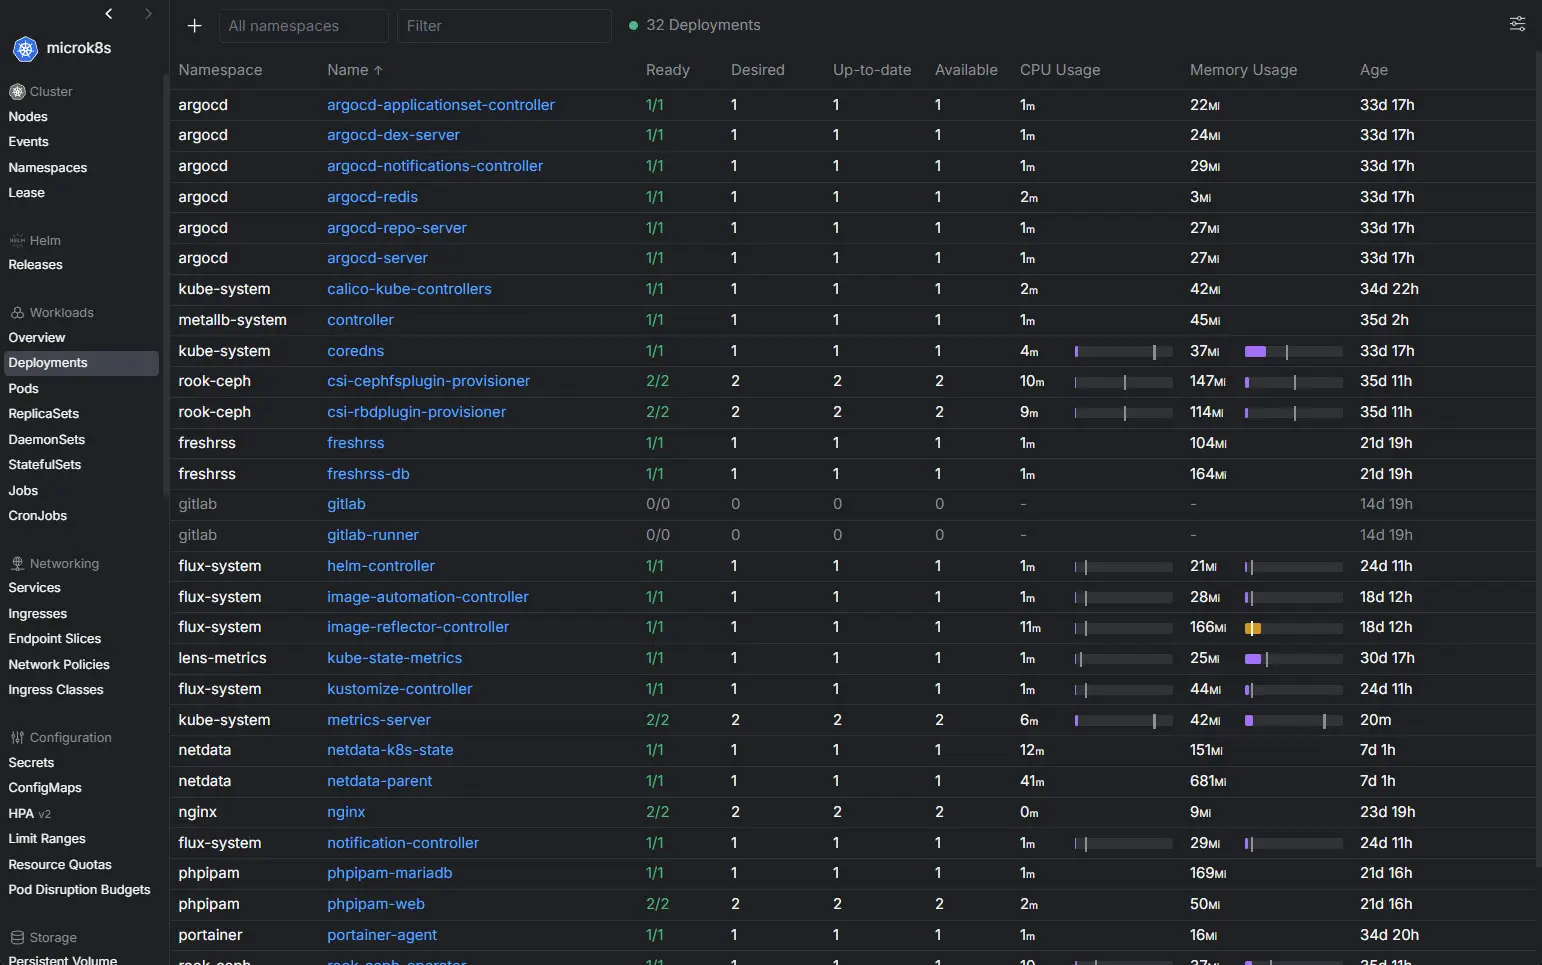Open the argocd-redis deployment link
The height and width of the screenshot is (965, 1542).
point(372,197)
